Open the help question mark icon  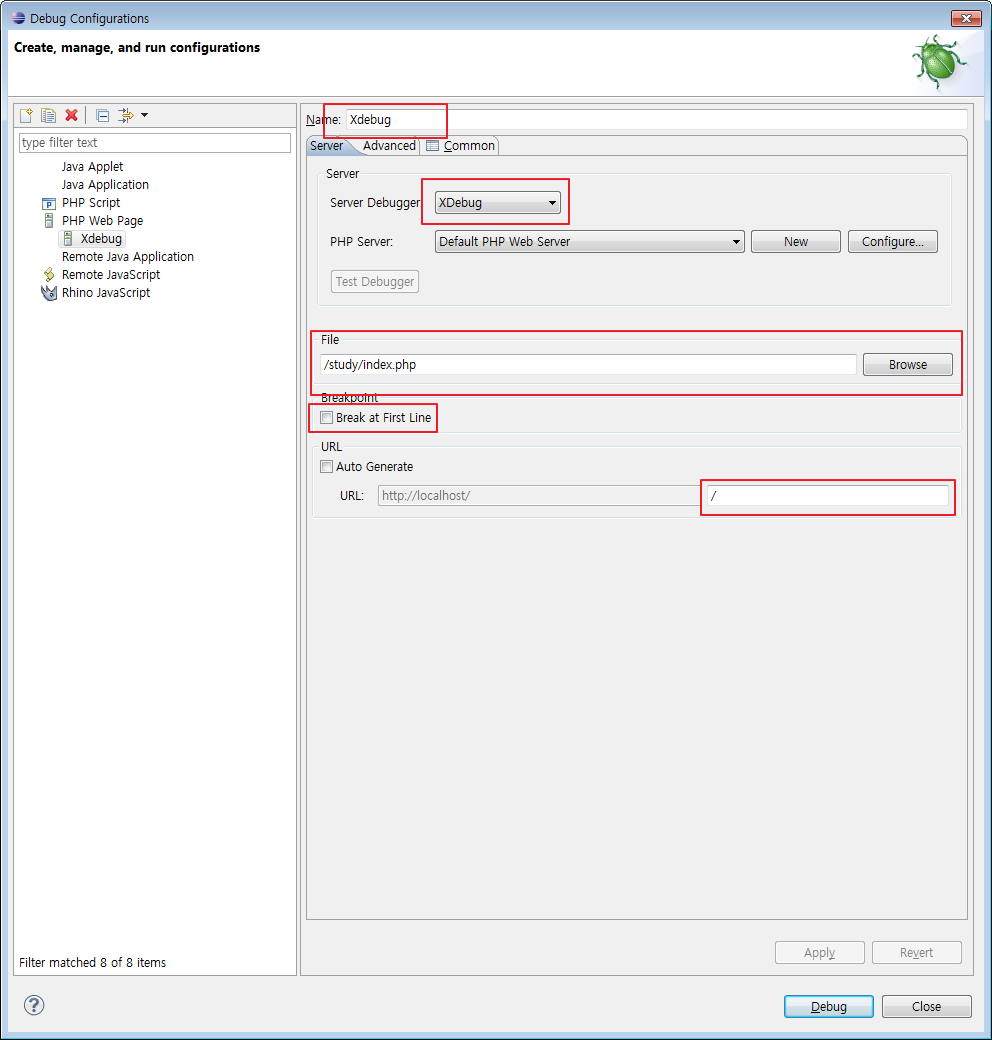pos(34,1005)
